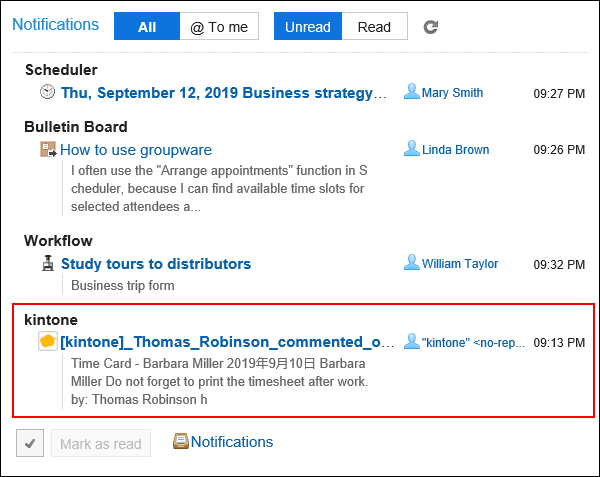Click the refresh notifications icon

click(430, 27)
